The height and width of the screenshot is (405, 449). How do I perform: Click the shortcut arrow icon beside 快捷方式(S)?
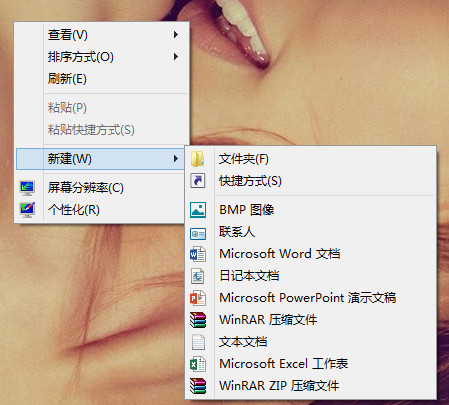click(198, 181)
